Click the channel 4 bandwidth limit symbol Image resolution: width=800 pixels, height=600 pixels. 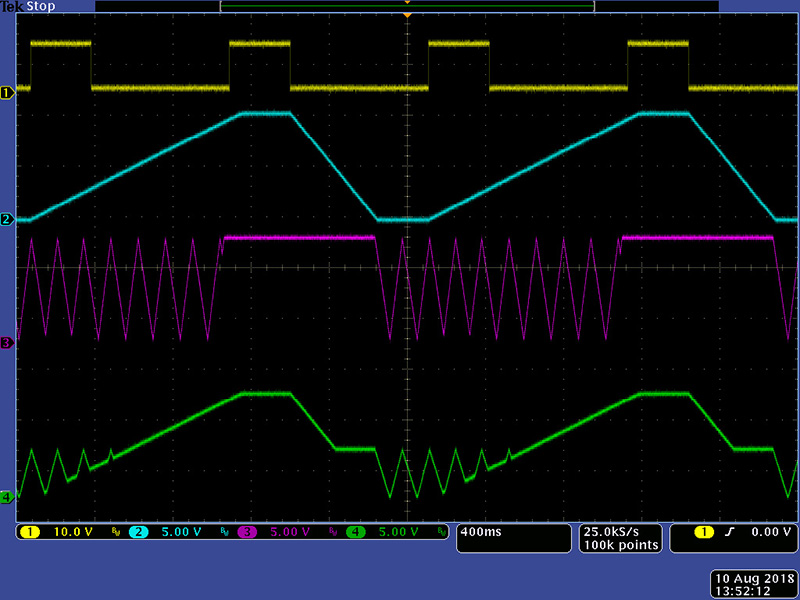pos(442,532)
